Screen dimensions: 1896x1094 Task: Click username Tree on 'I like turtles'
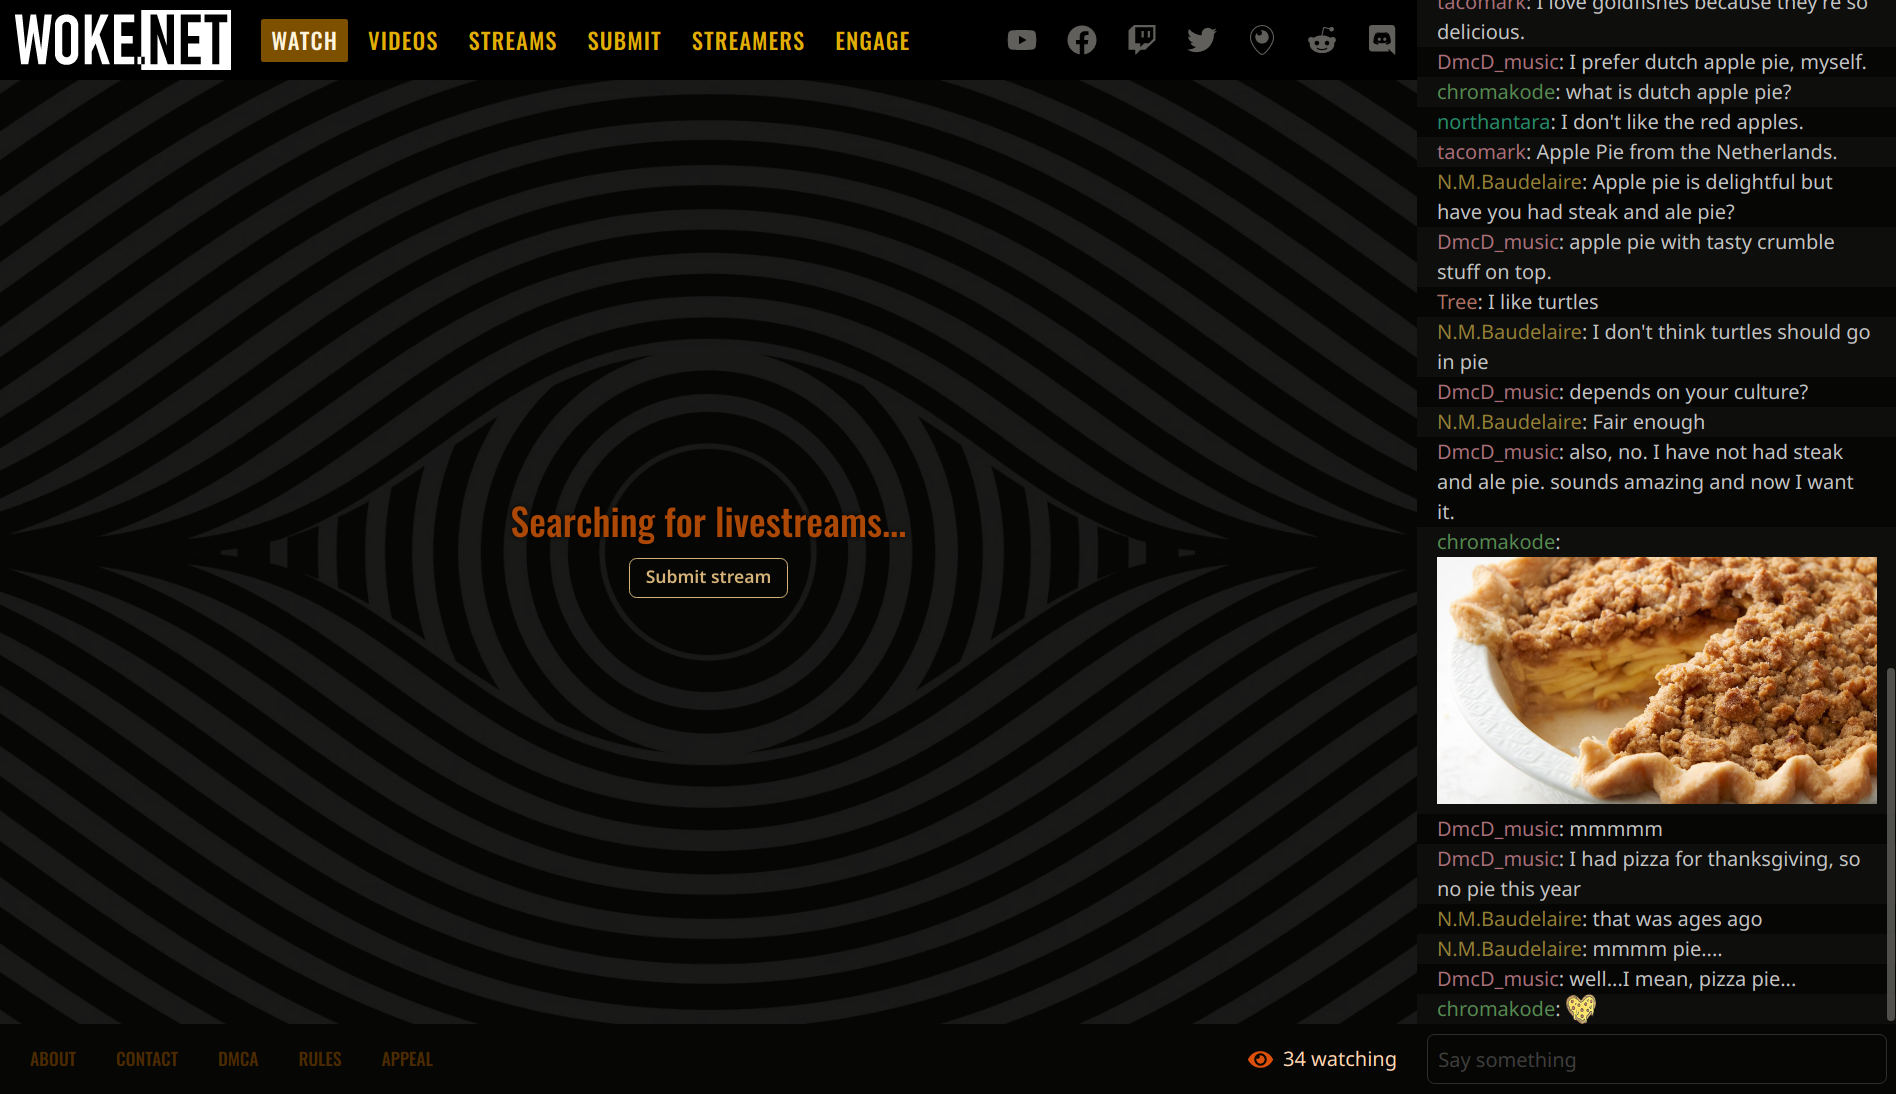click(1456, 302)
